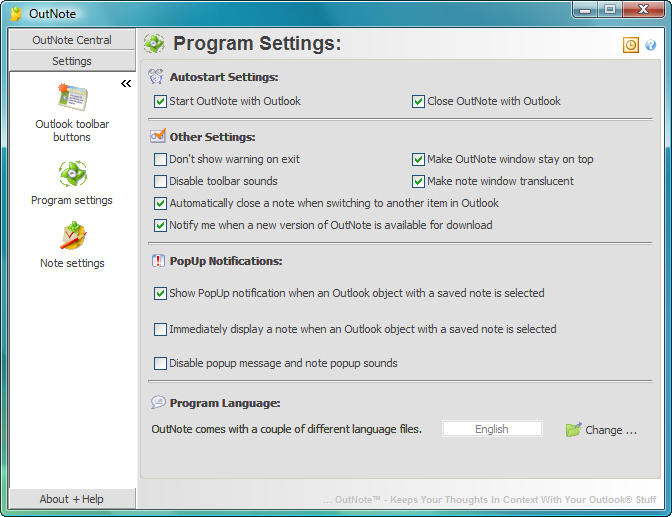Open the Program settings sidebar icon
The image size is (672, 517).
pos(73,174)
